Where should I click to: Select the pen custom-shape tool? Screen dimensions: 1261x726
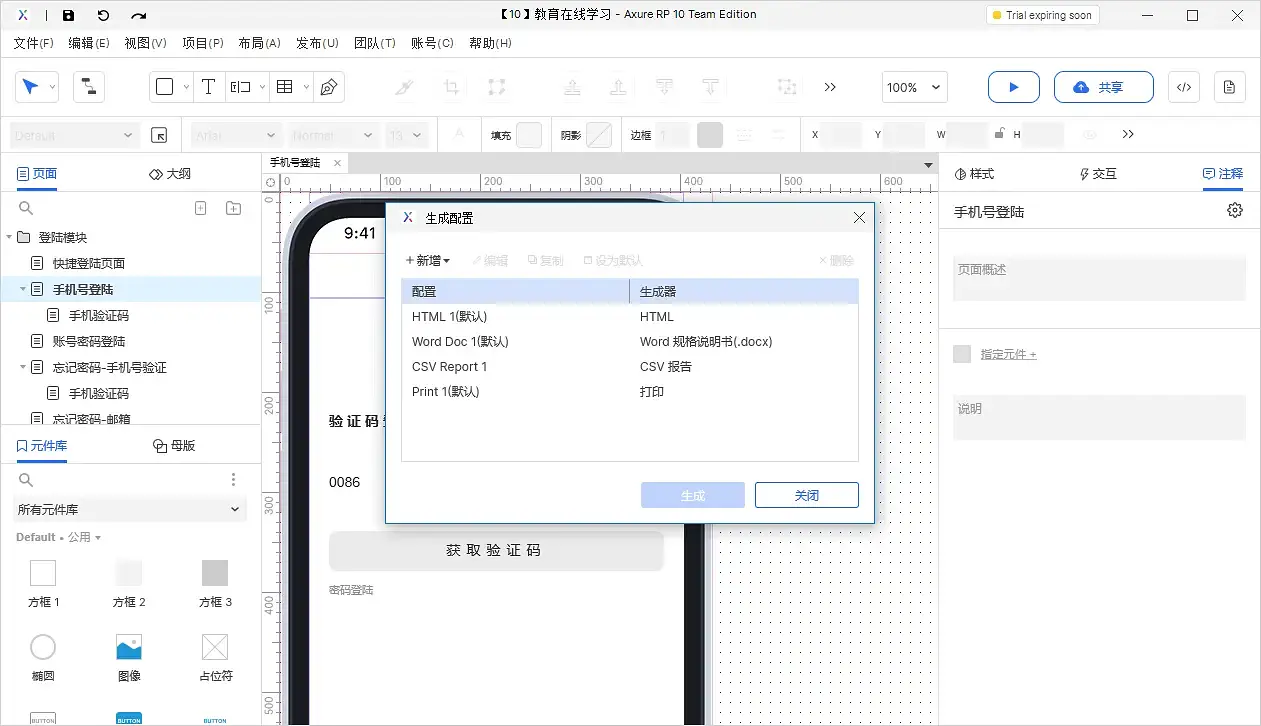[327, 87]
